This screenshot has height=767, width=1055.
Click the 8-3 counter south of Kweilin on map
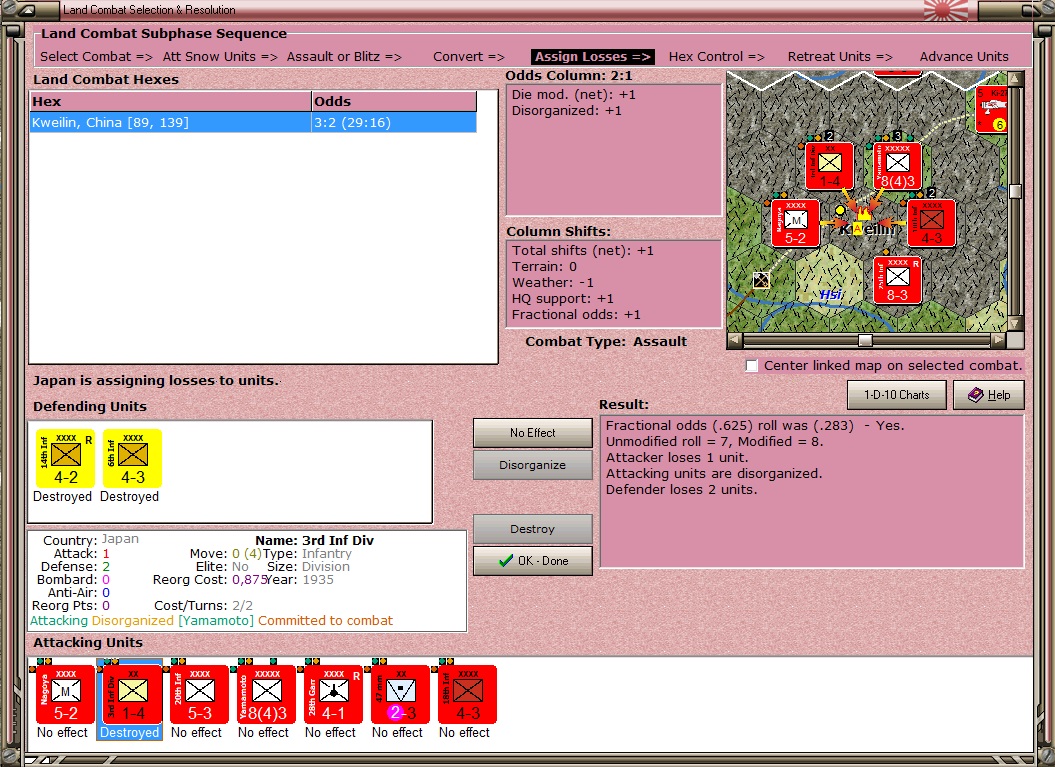point(898,280)
